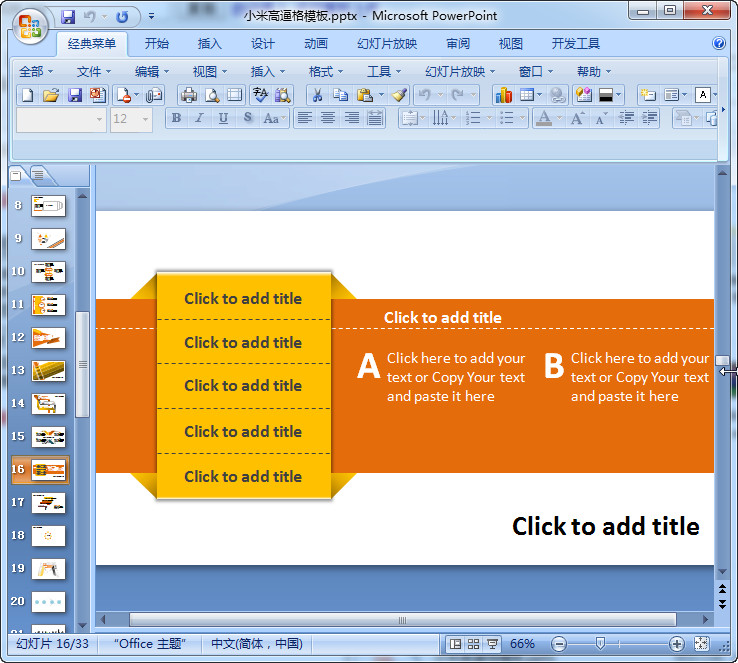Viewport: 738px width, 663px height.
Task: Click the Office round logo button
Action: pos(30,26)
